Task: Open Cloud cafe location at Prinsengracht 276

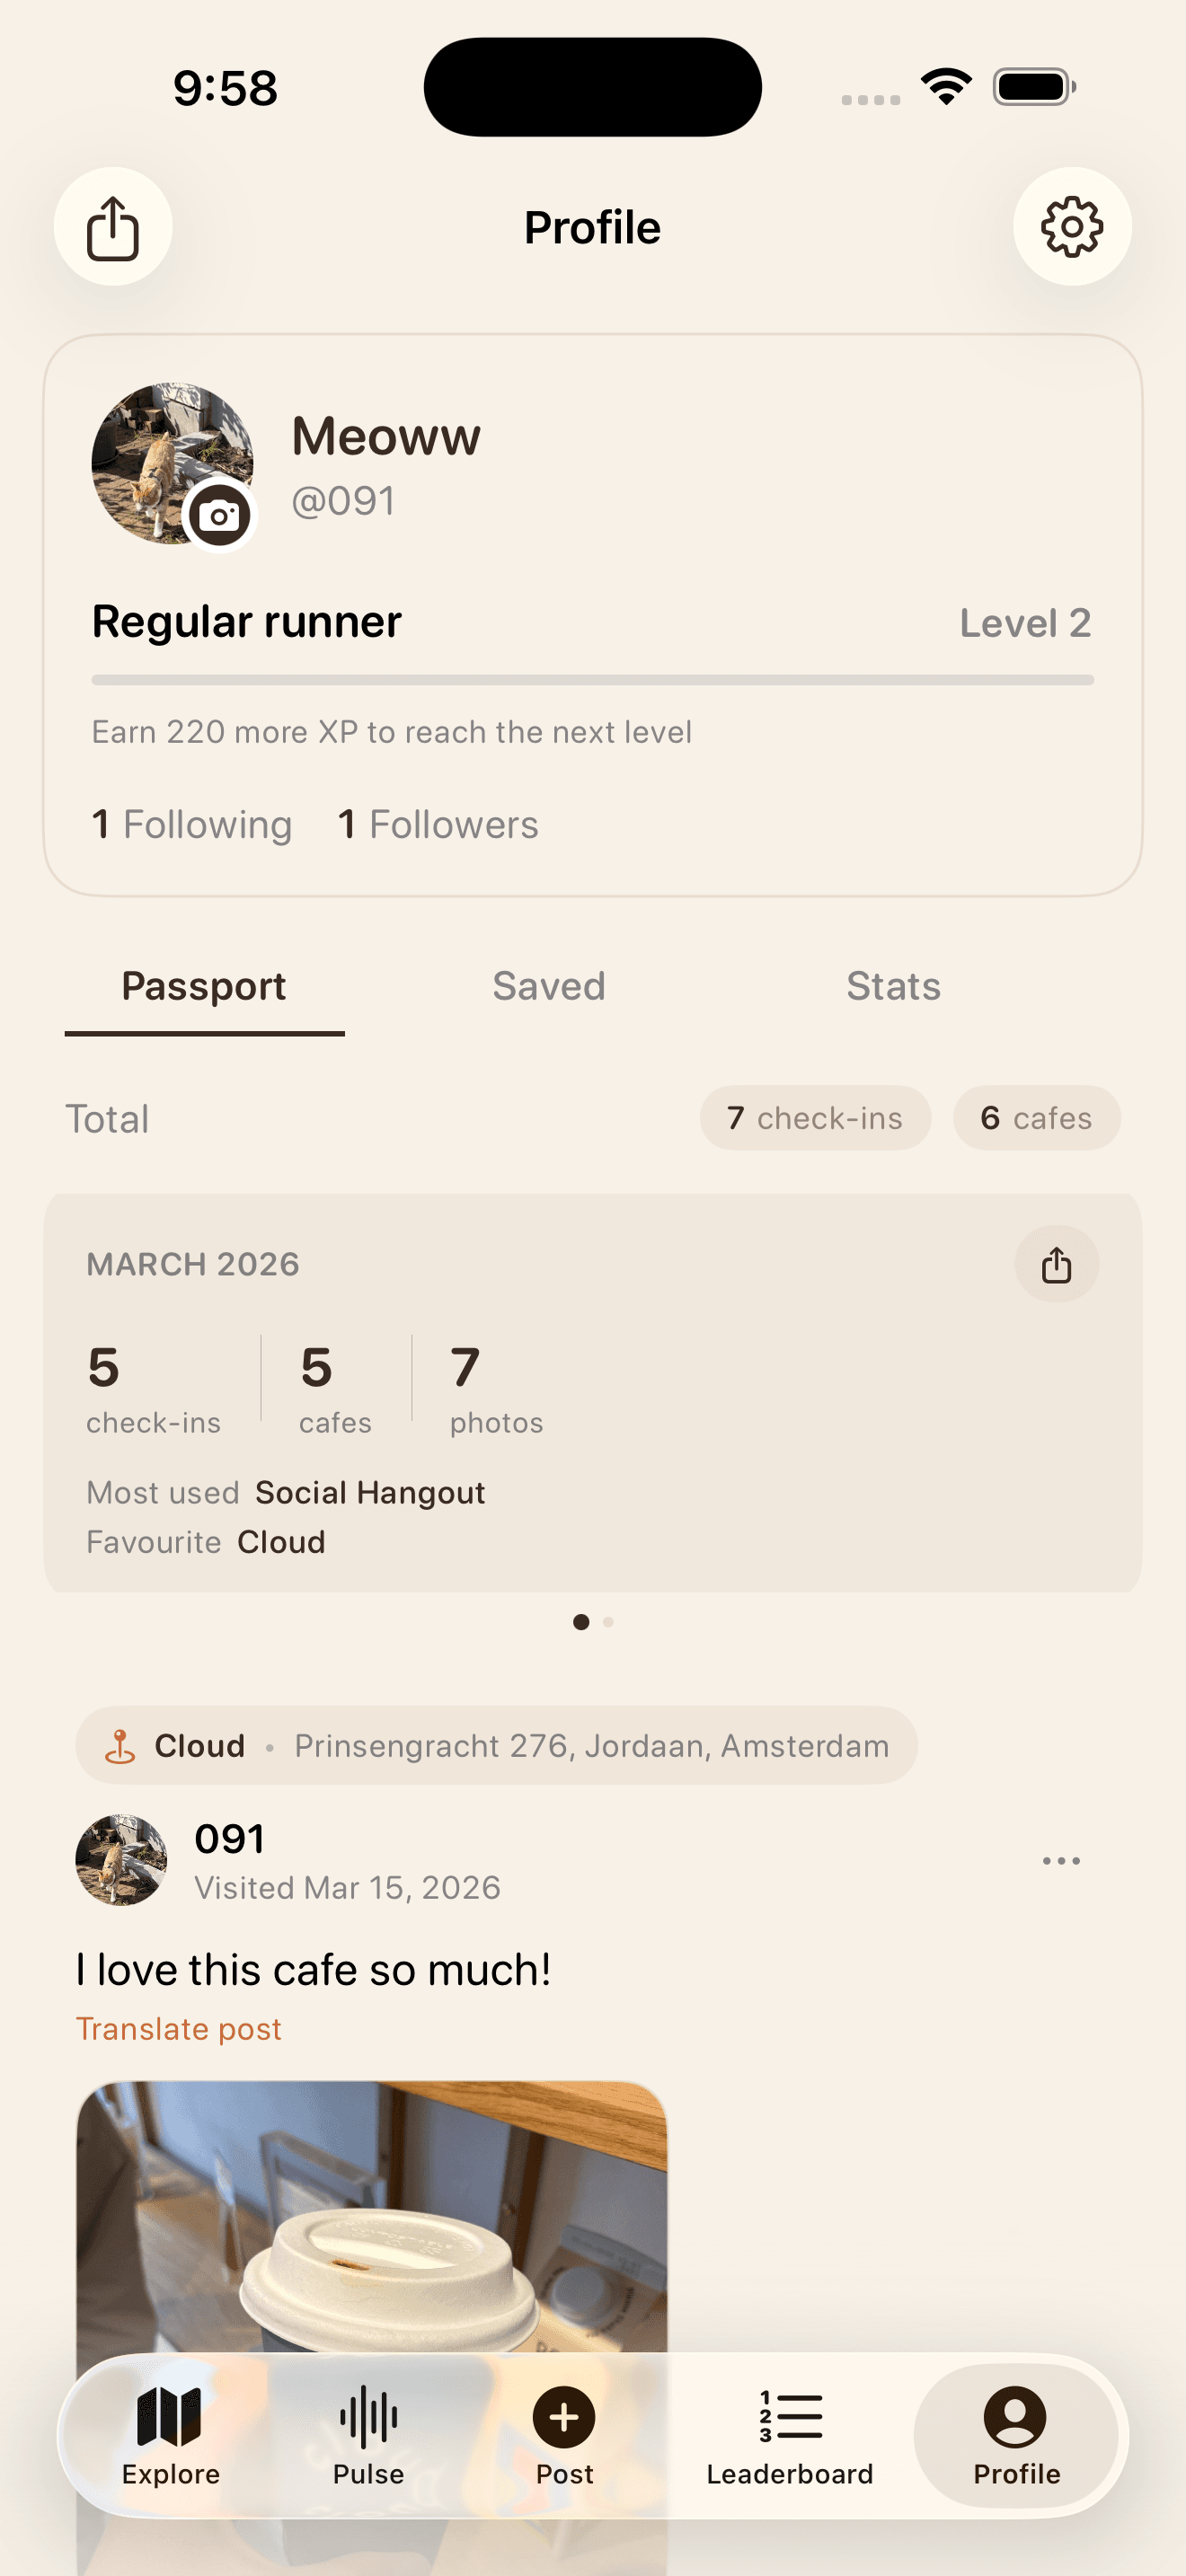Action: [x=497, y=1745]
